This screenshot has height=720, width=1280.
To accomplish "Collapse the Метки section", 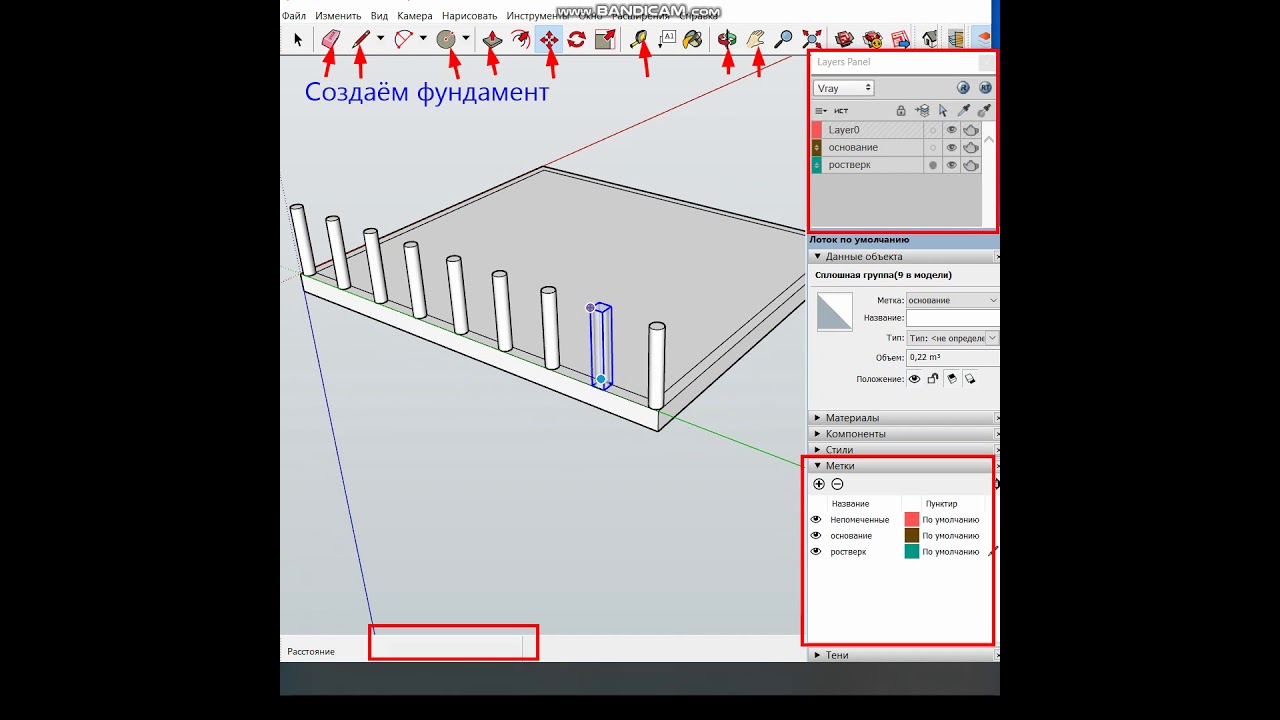I will 818,466.
